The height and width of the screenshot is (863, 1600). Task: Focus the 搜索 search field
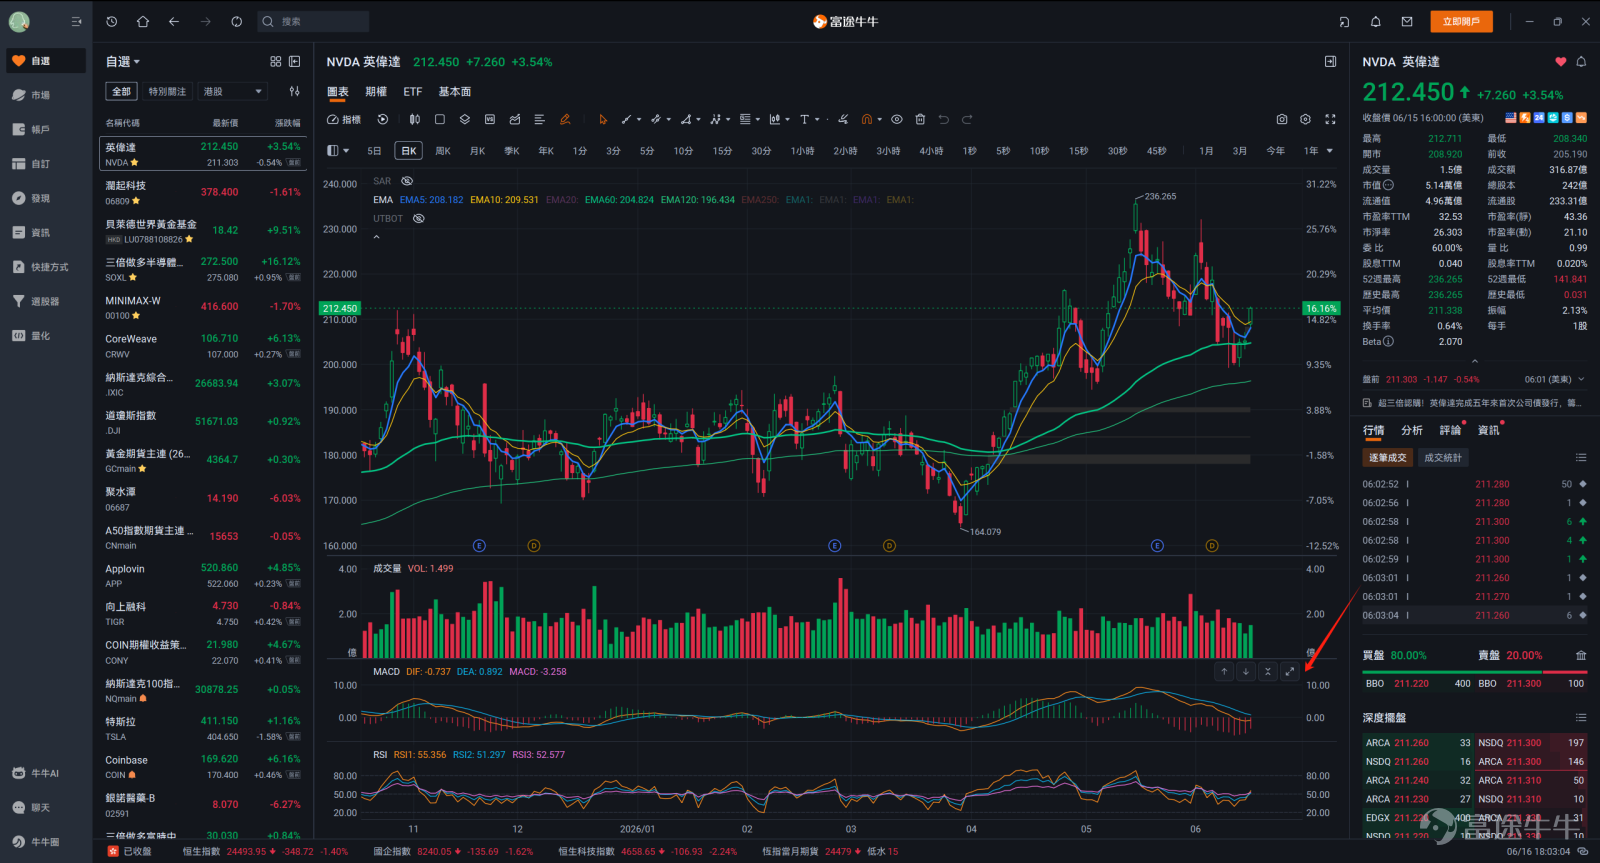point(313,21)
